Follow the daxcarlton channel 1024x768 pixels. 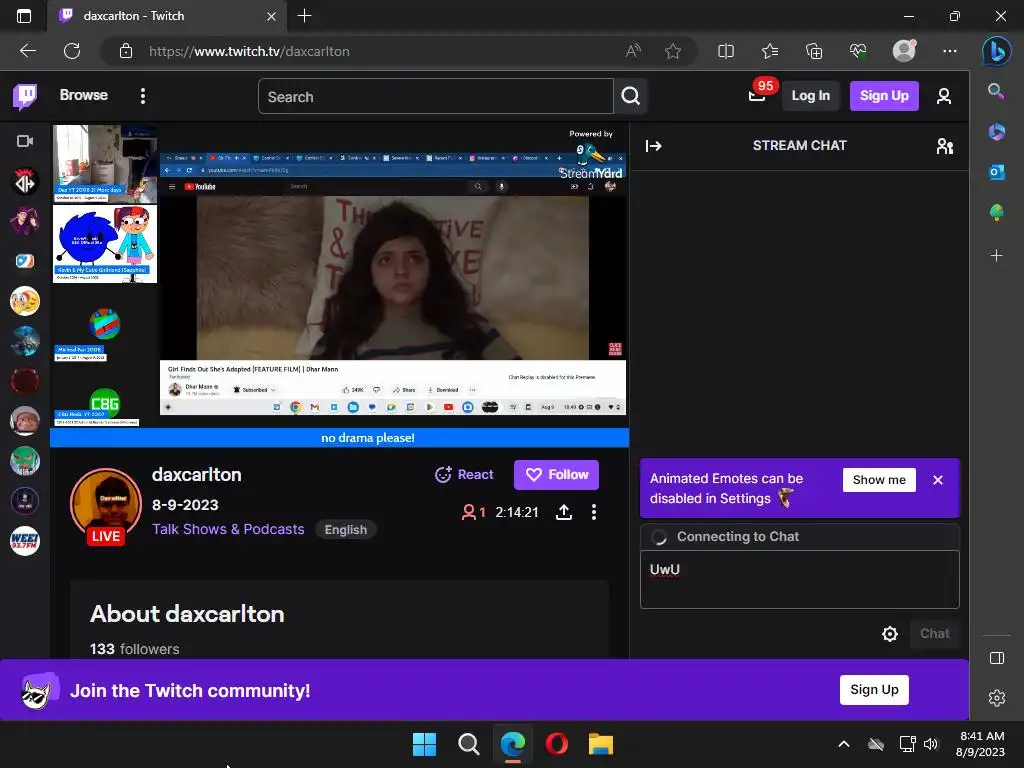[556, 475]
